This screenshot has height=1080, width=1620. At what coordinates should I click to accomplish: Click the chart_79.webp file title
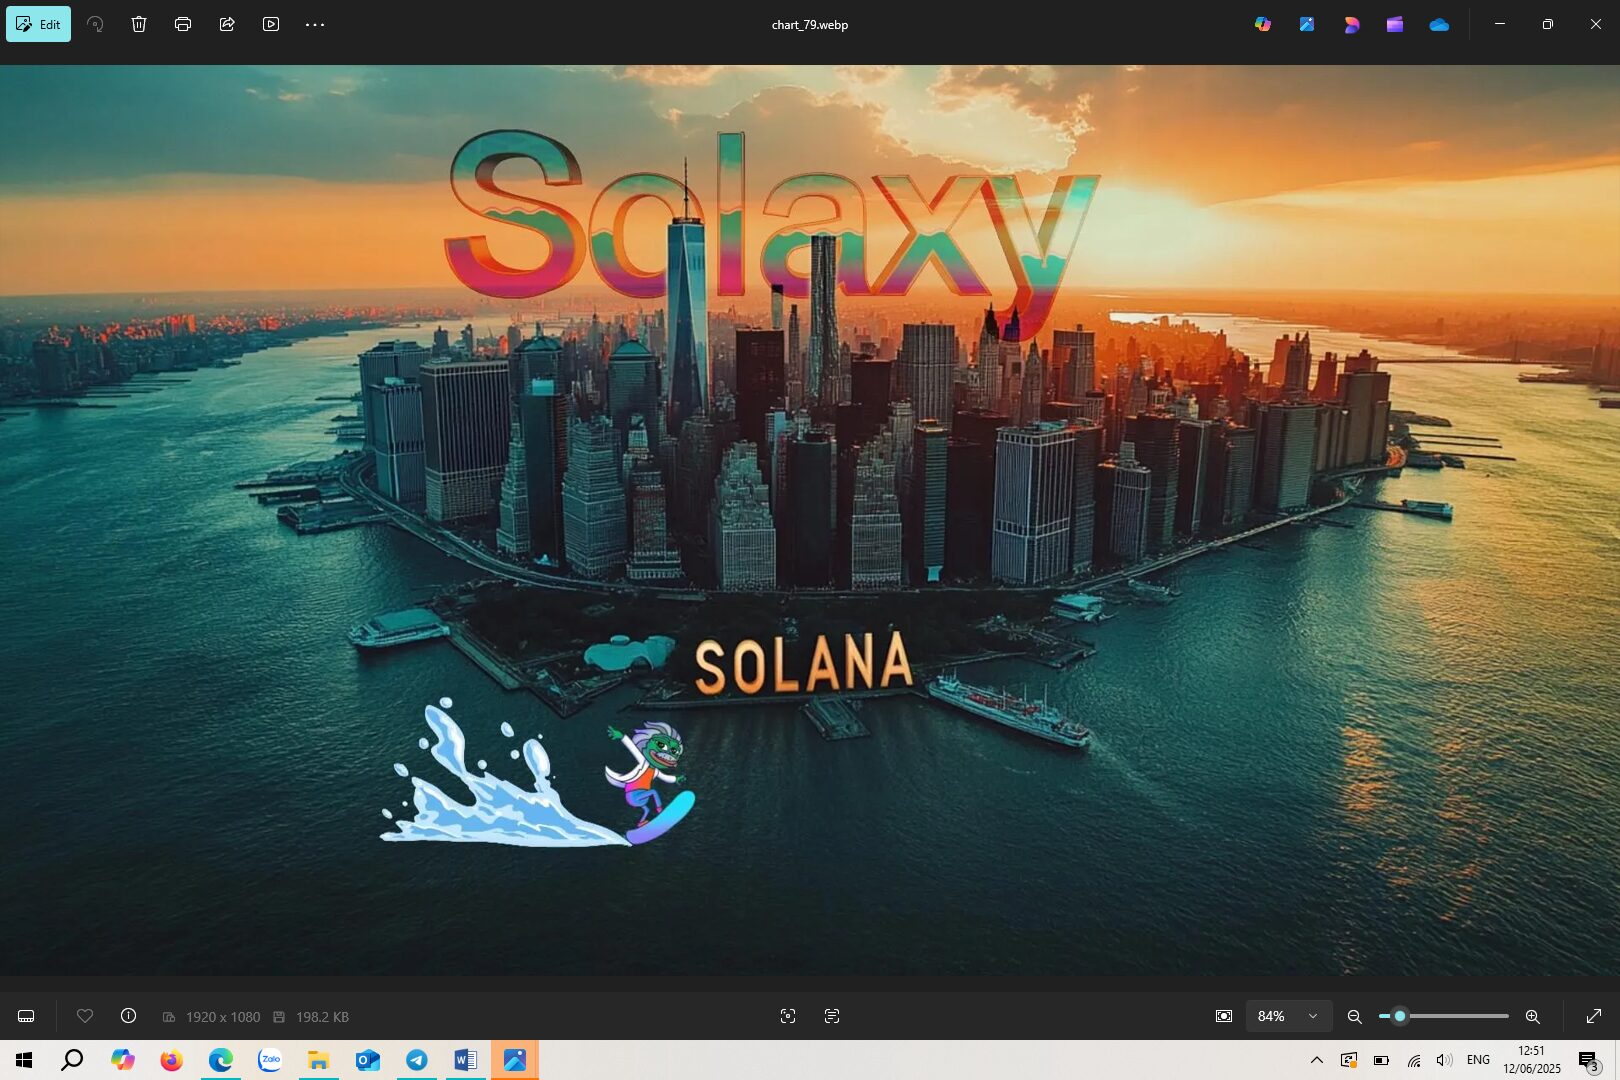coord(810,25)
